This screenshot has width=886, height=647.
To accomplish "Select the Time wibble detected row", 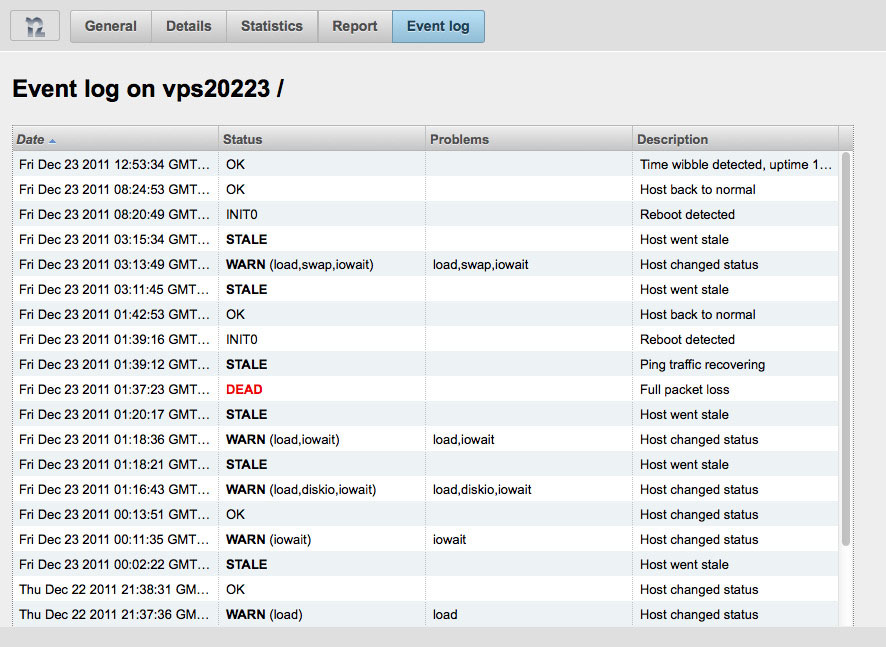I will click(425, 164).
